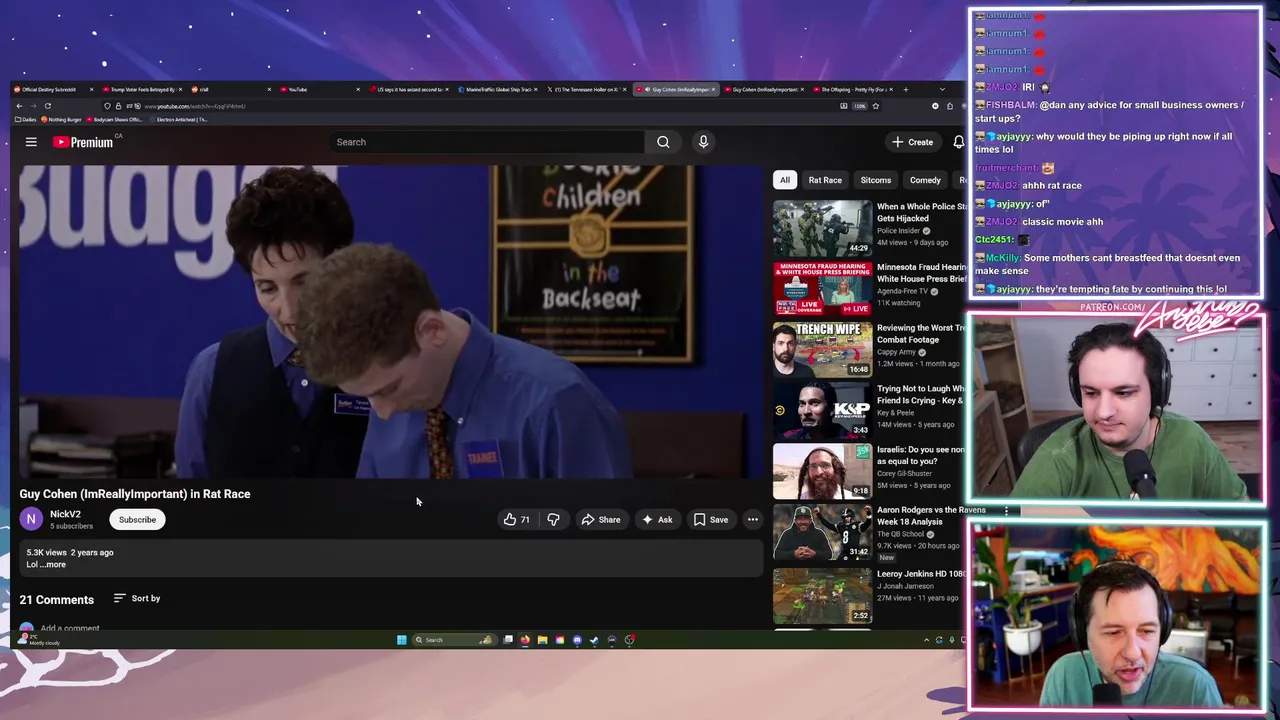Switch to the Official Destiny Subreddit tab

click(x=54, y=89)
